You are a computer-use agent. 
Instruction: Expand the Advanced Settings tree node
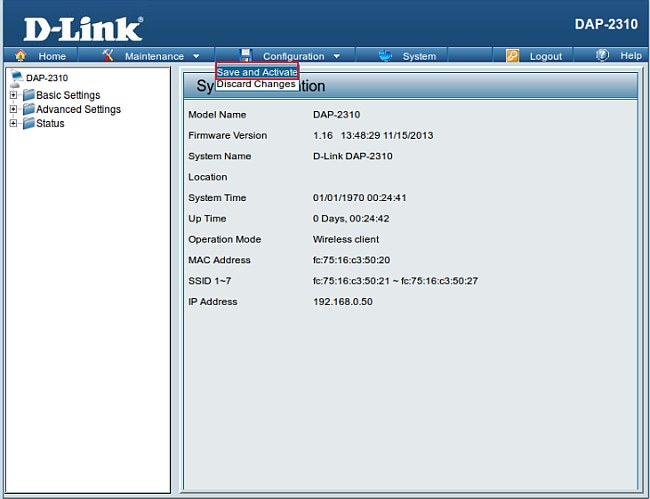click(13, 110)
